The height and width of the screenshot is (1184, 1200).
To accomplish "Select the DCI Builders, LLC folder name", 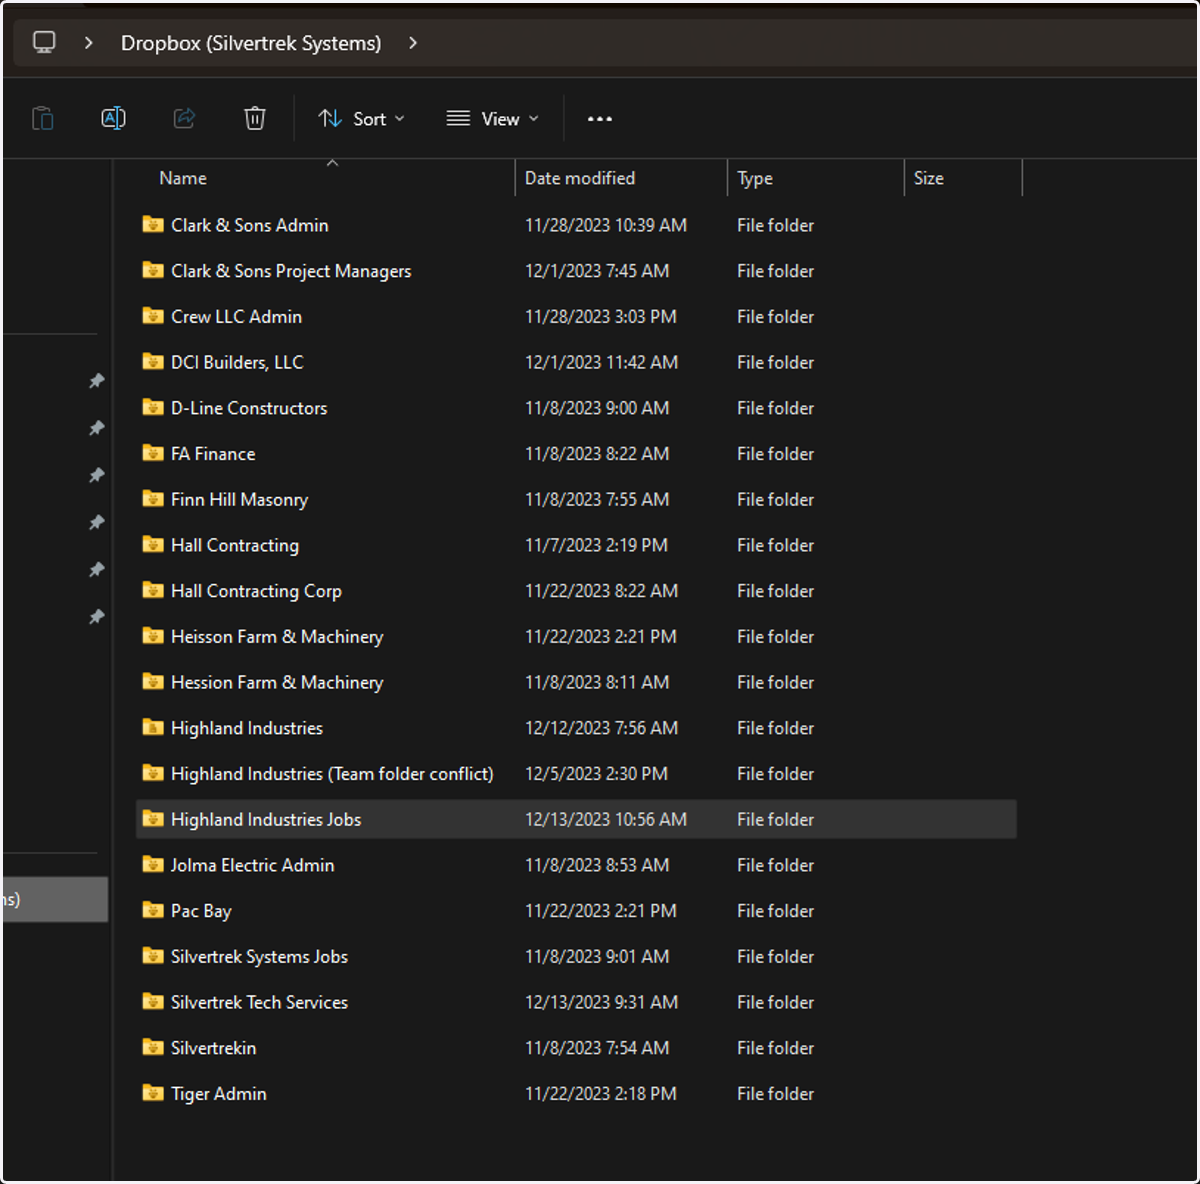I will (x=237, y=362).
